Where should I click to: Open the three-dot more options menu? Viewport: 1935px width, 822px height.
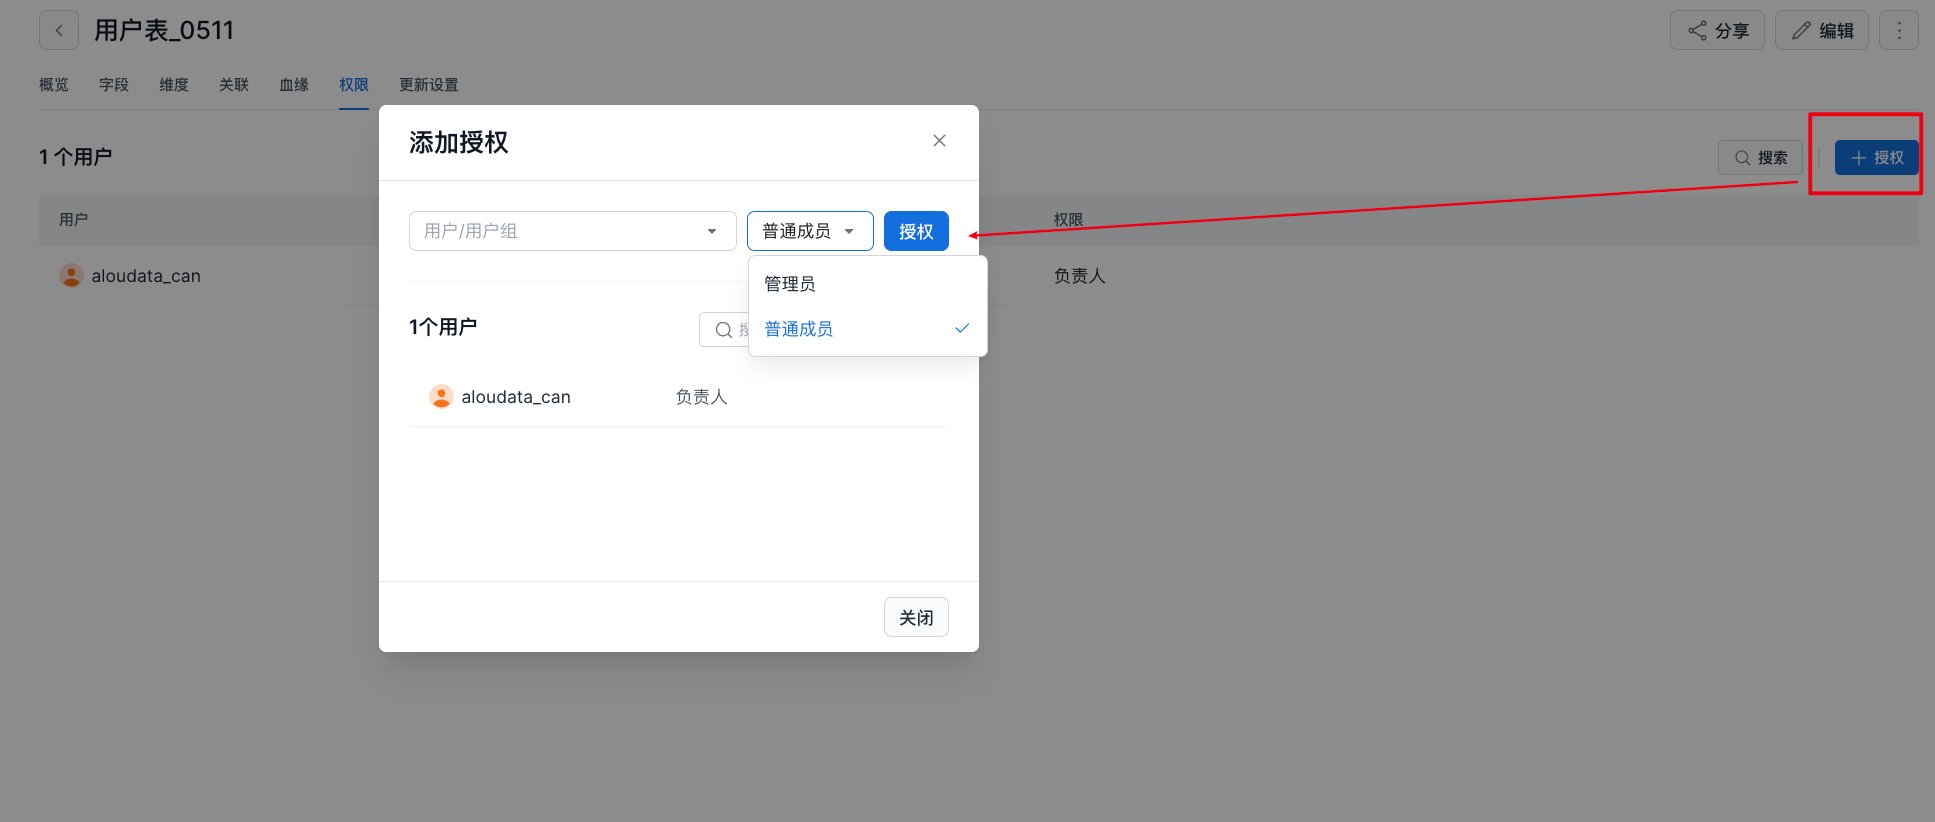tap(1898, 30)
